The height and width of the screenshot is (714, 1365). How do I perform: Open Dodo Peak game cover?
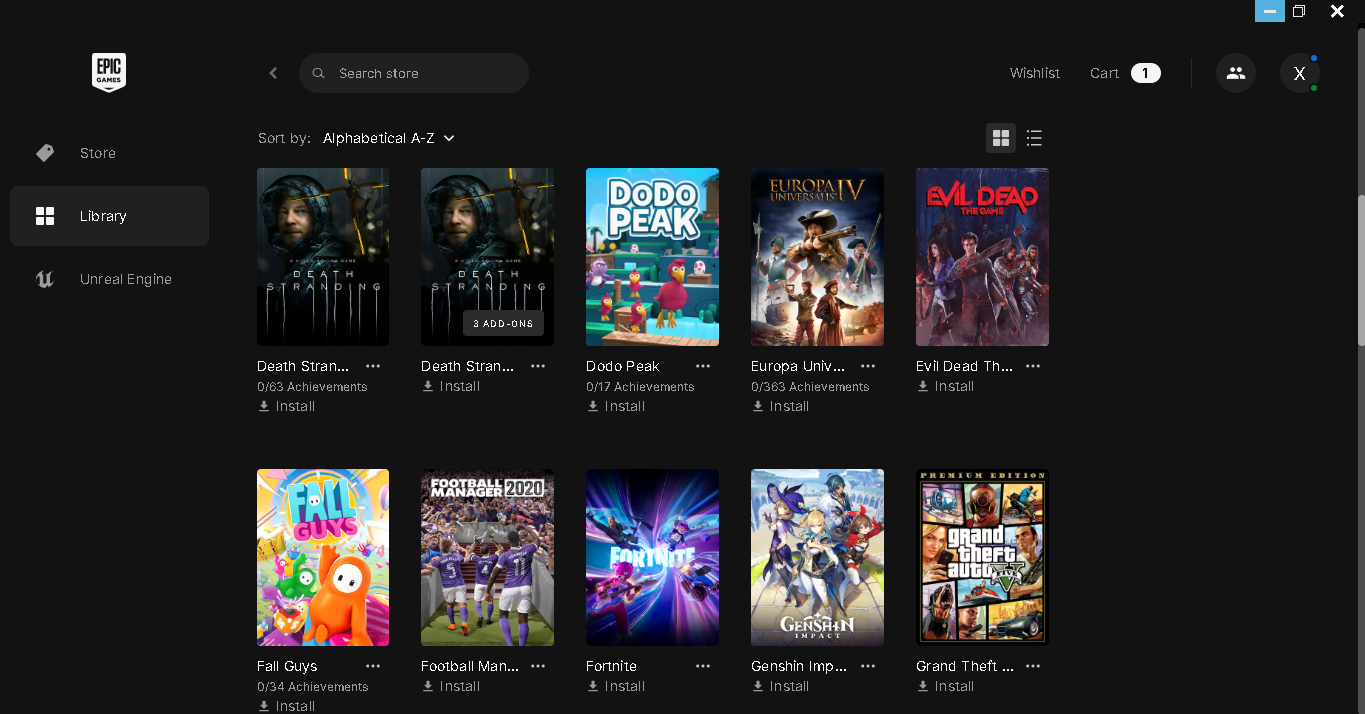(x=652, y=257)
